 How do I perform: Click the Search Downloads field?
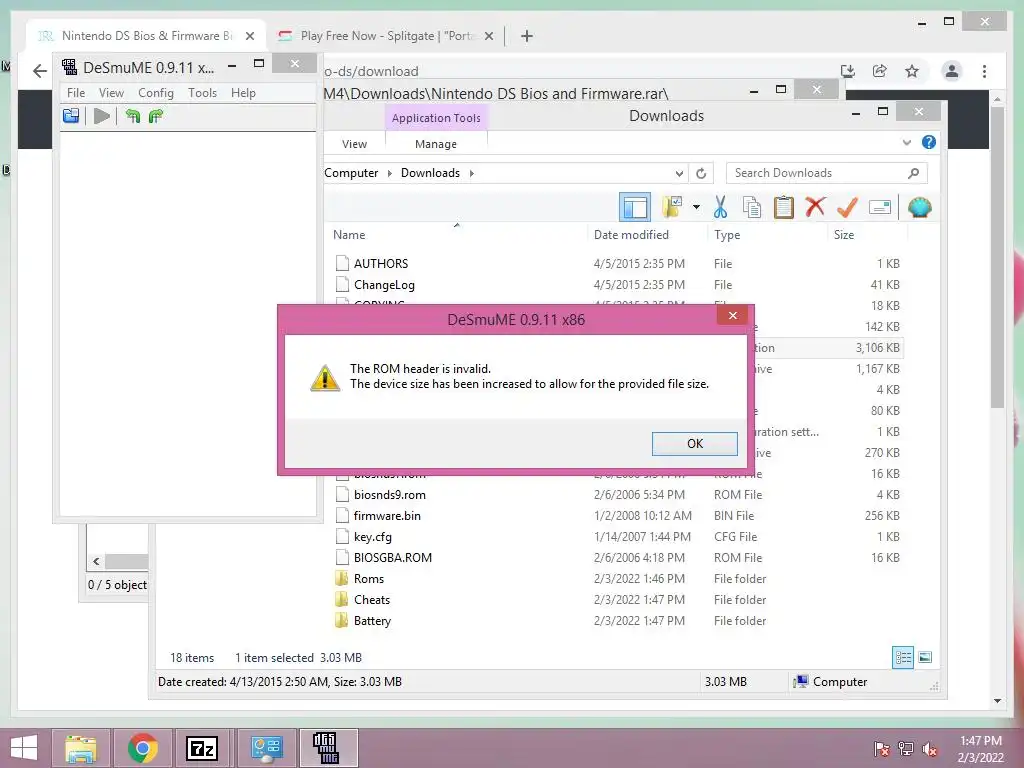[x=826, y=173]
